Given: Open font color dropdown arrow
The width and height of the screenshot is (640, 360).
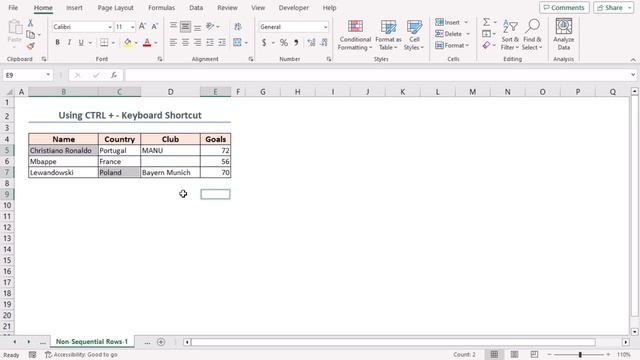Looking at the screenshot, I should point(156,43).
